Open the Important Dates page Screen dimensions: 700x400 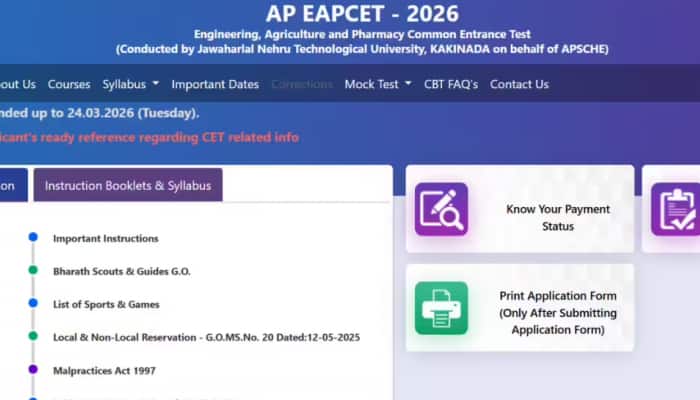[215, 84]
